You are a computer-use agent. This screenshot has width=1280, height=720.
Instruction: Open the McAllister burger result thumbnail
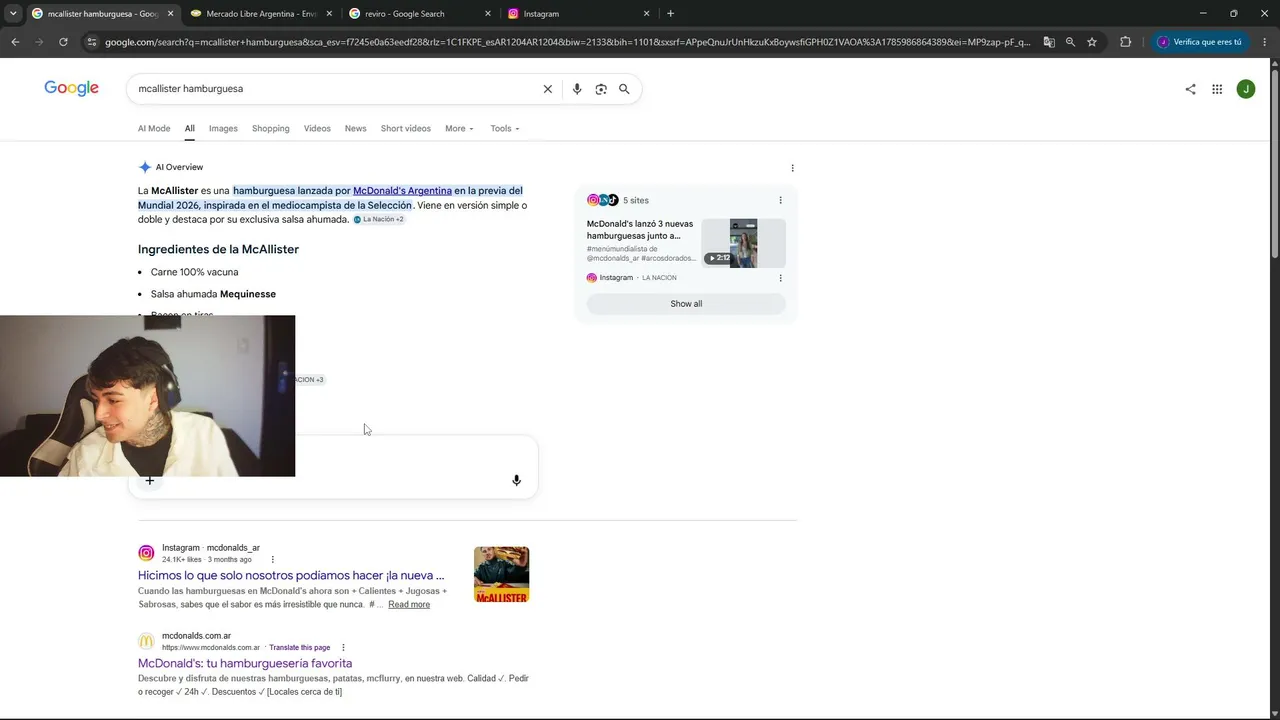click(x=501, y=575)
